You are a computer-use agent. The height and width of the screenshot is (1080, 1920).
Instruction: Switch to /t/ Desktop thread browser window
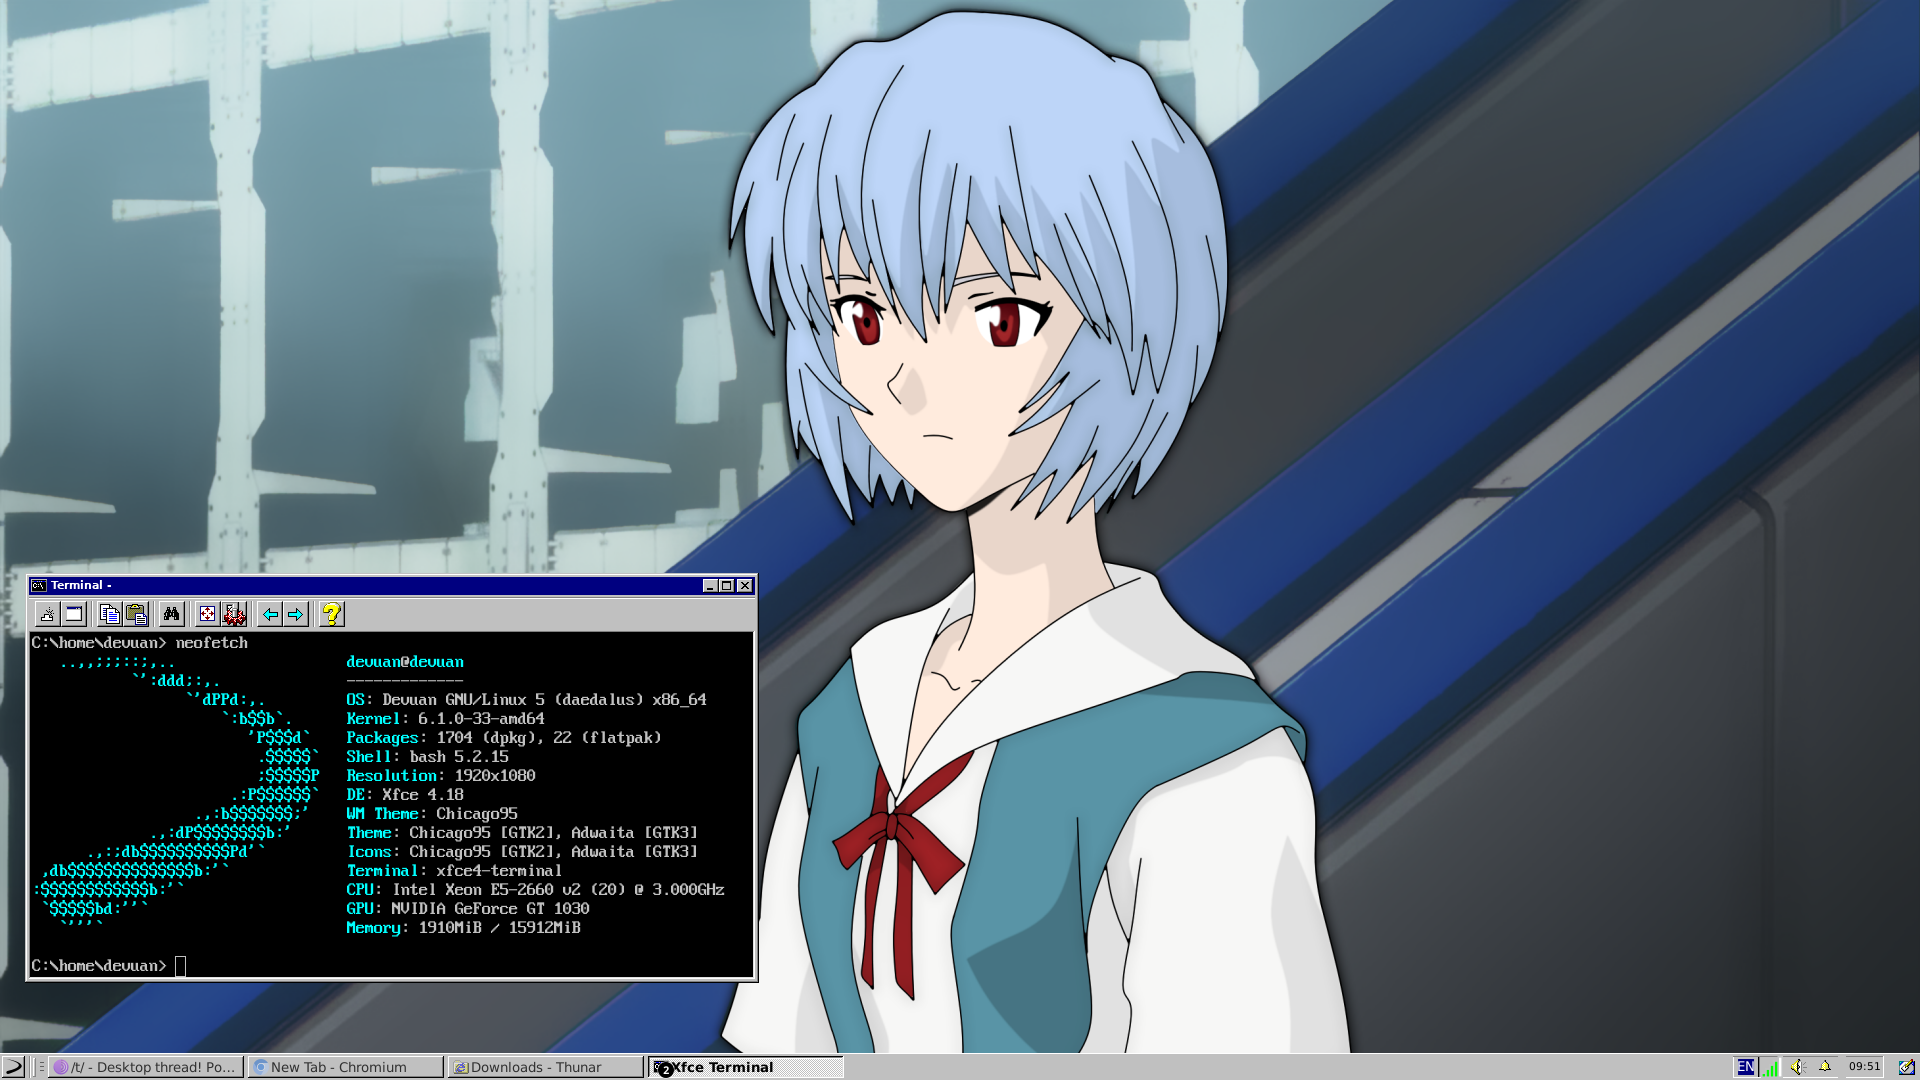145,1067
